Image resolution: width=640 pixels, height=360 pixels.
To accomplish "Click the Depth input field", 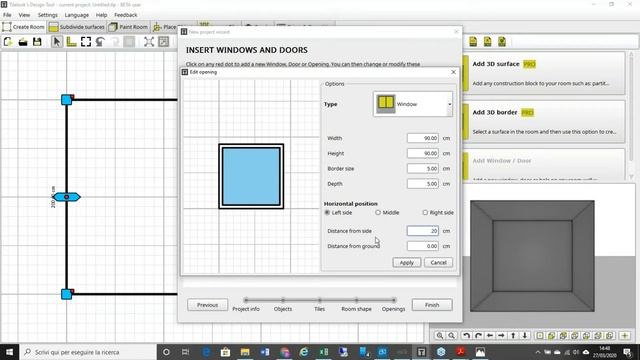I will [x=423, y=184].
